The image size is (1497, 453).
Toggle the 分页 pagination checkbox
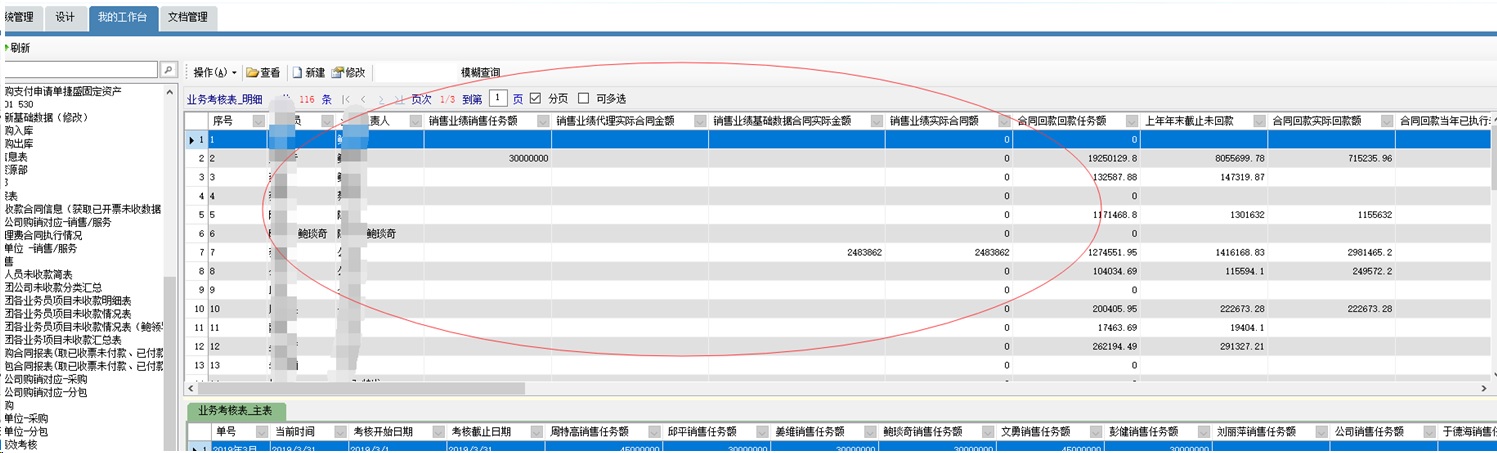tap(535, 99)
